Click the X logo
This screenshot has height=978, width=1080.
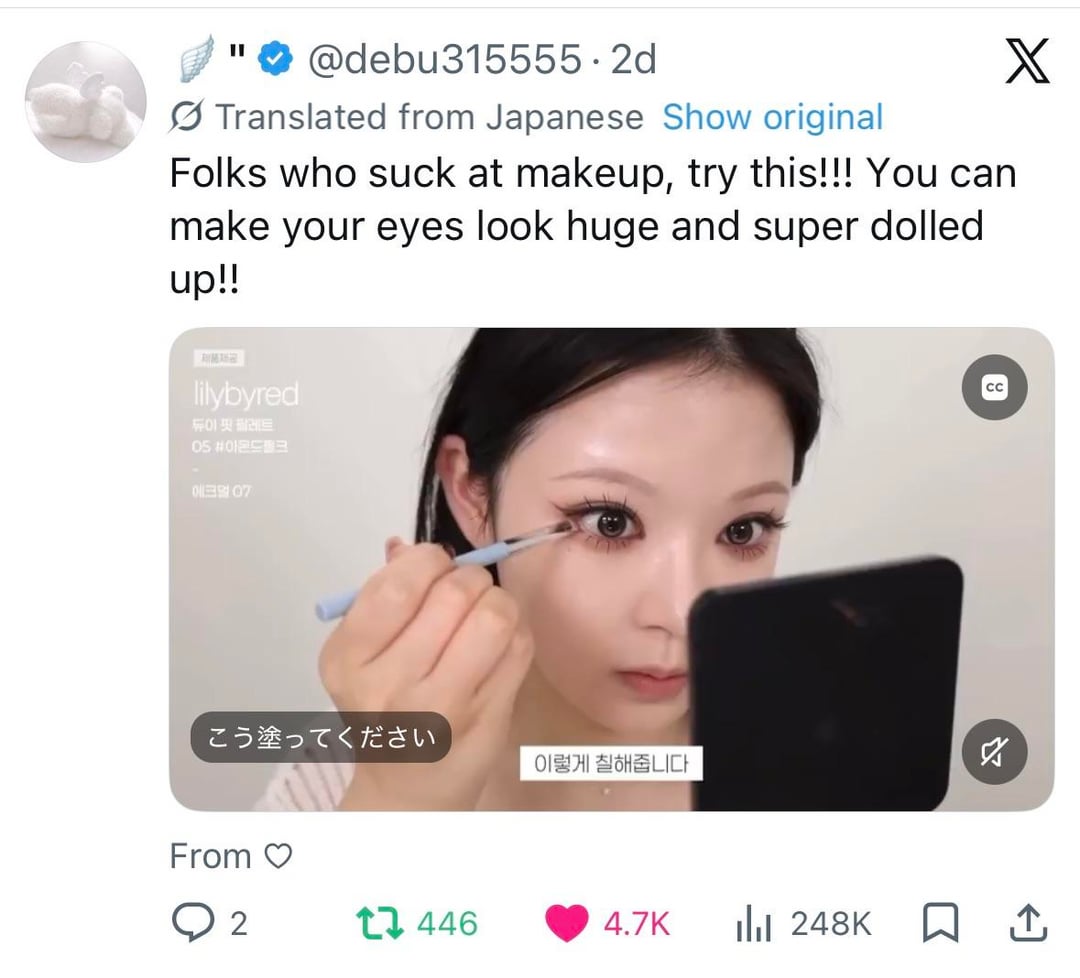pos(1027,61)
